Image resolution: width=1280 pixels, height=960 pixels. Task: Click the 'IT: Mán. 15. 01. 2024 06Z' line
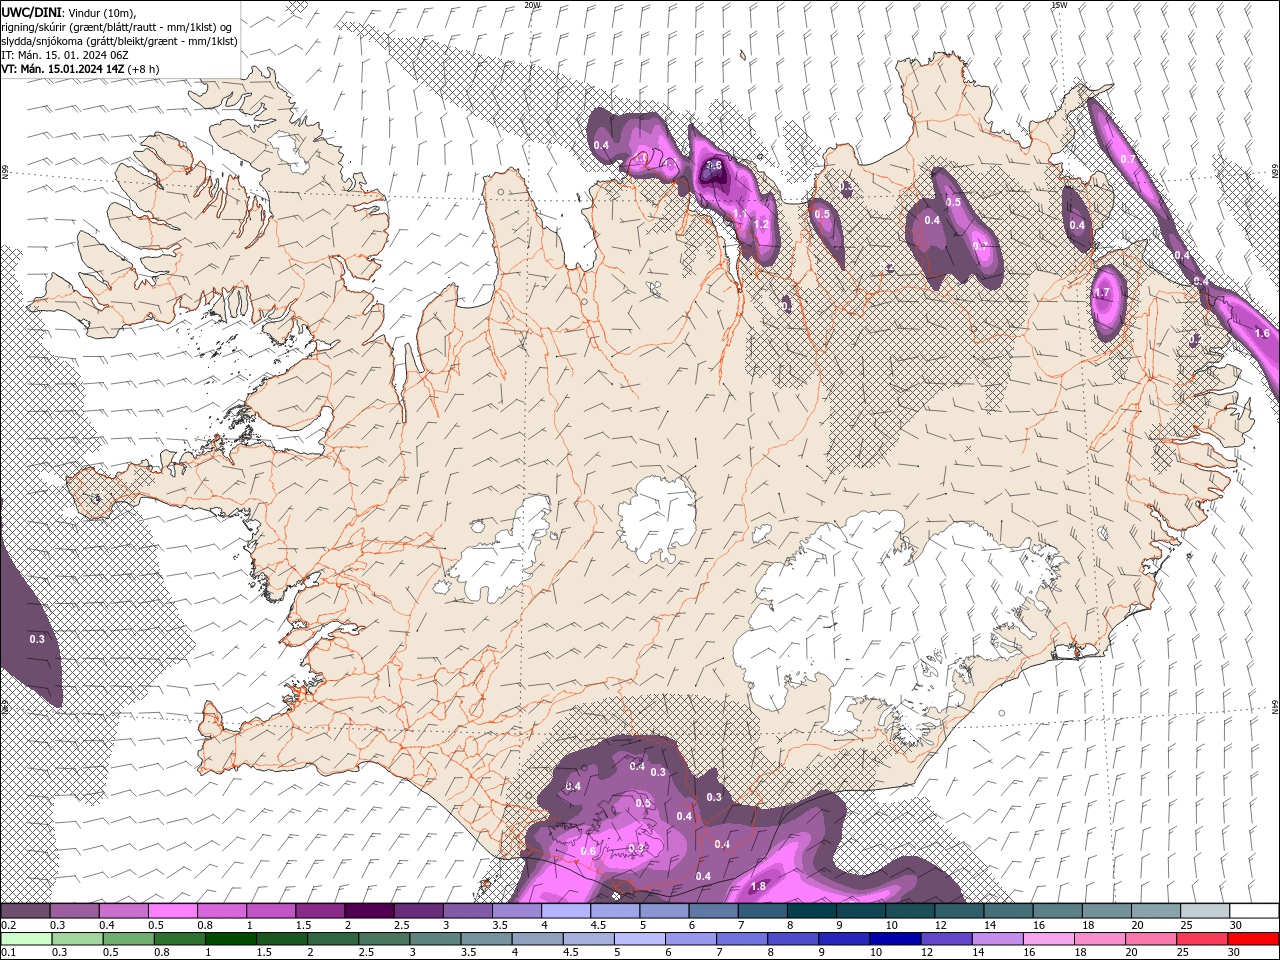tap(65, 55)
